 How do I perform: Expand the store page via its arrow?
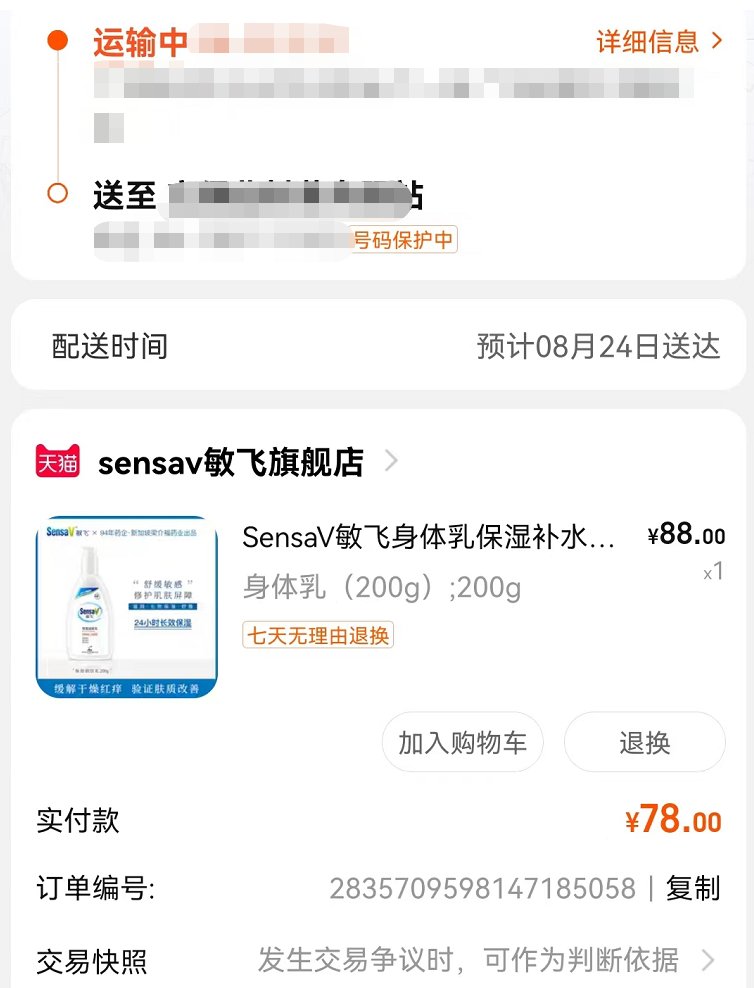click(390, 461)
